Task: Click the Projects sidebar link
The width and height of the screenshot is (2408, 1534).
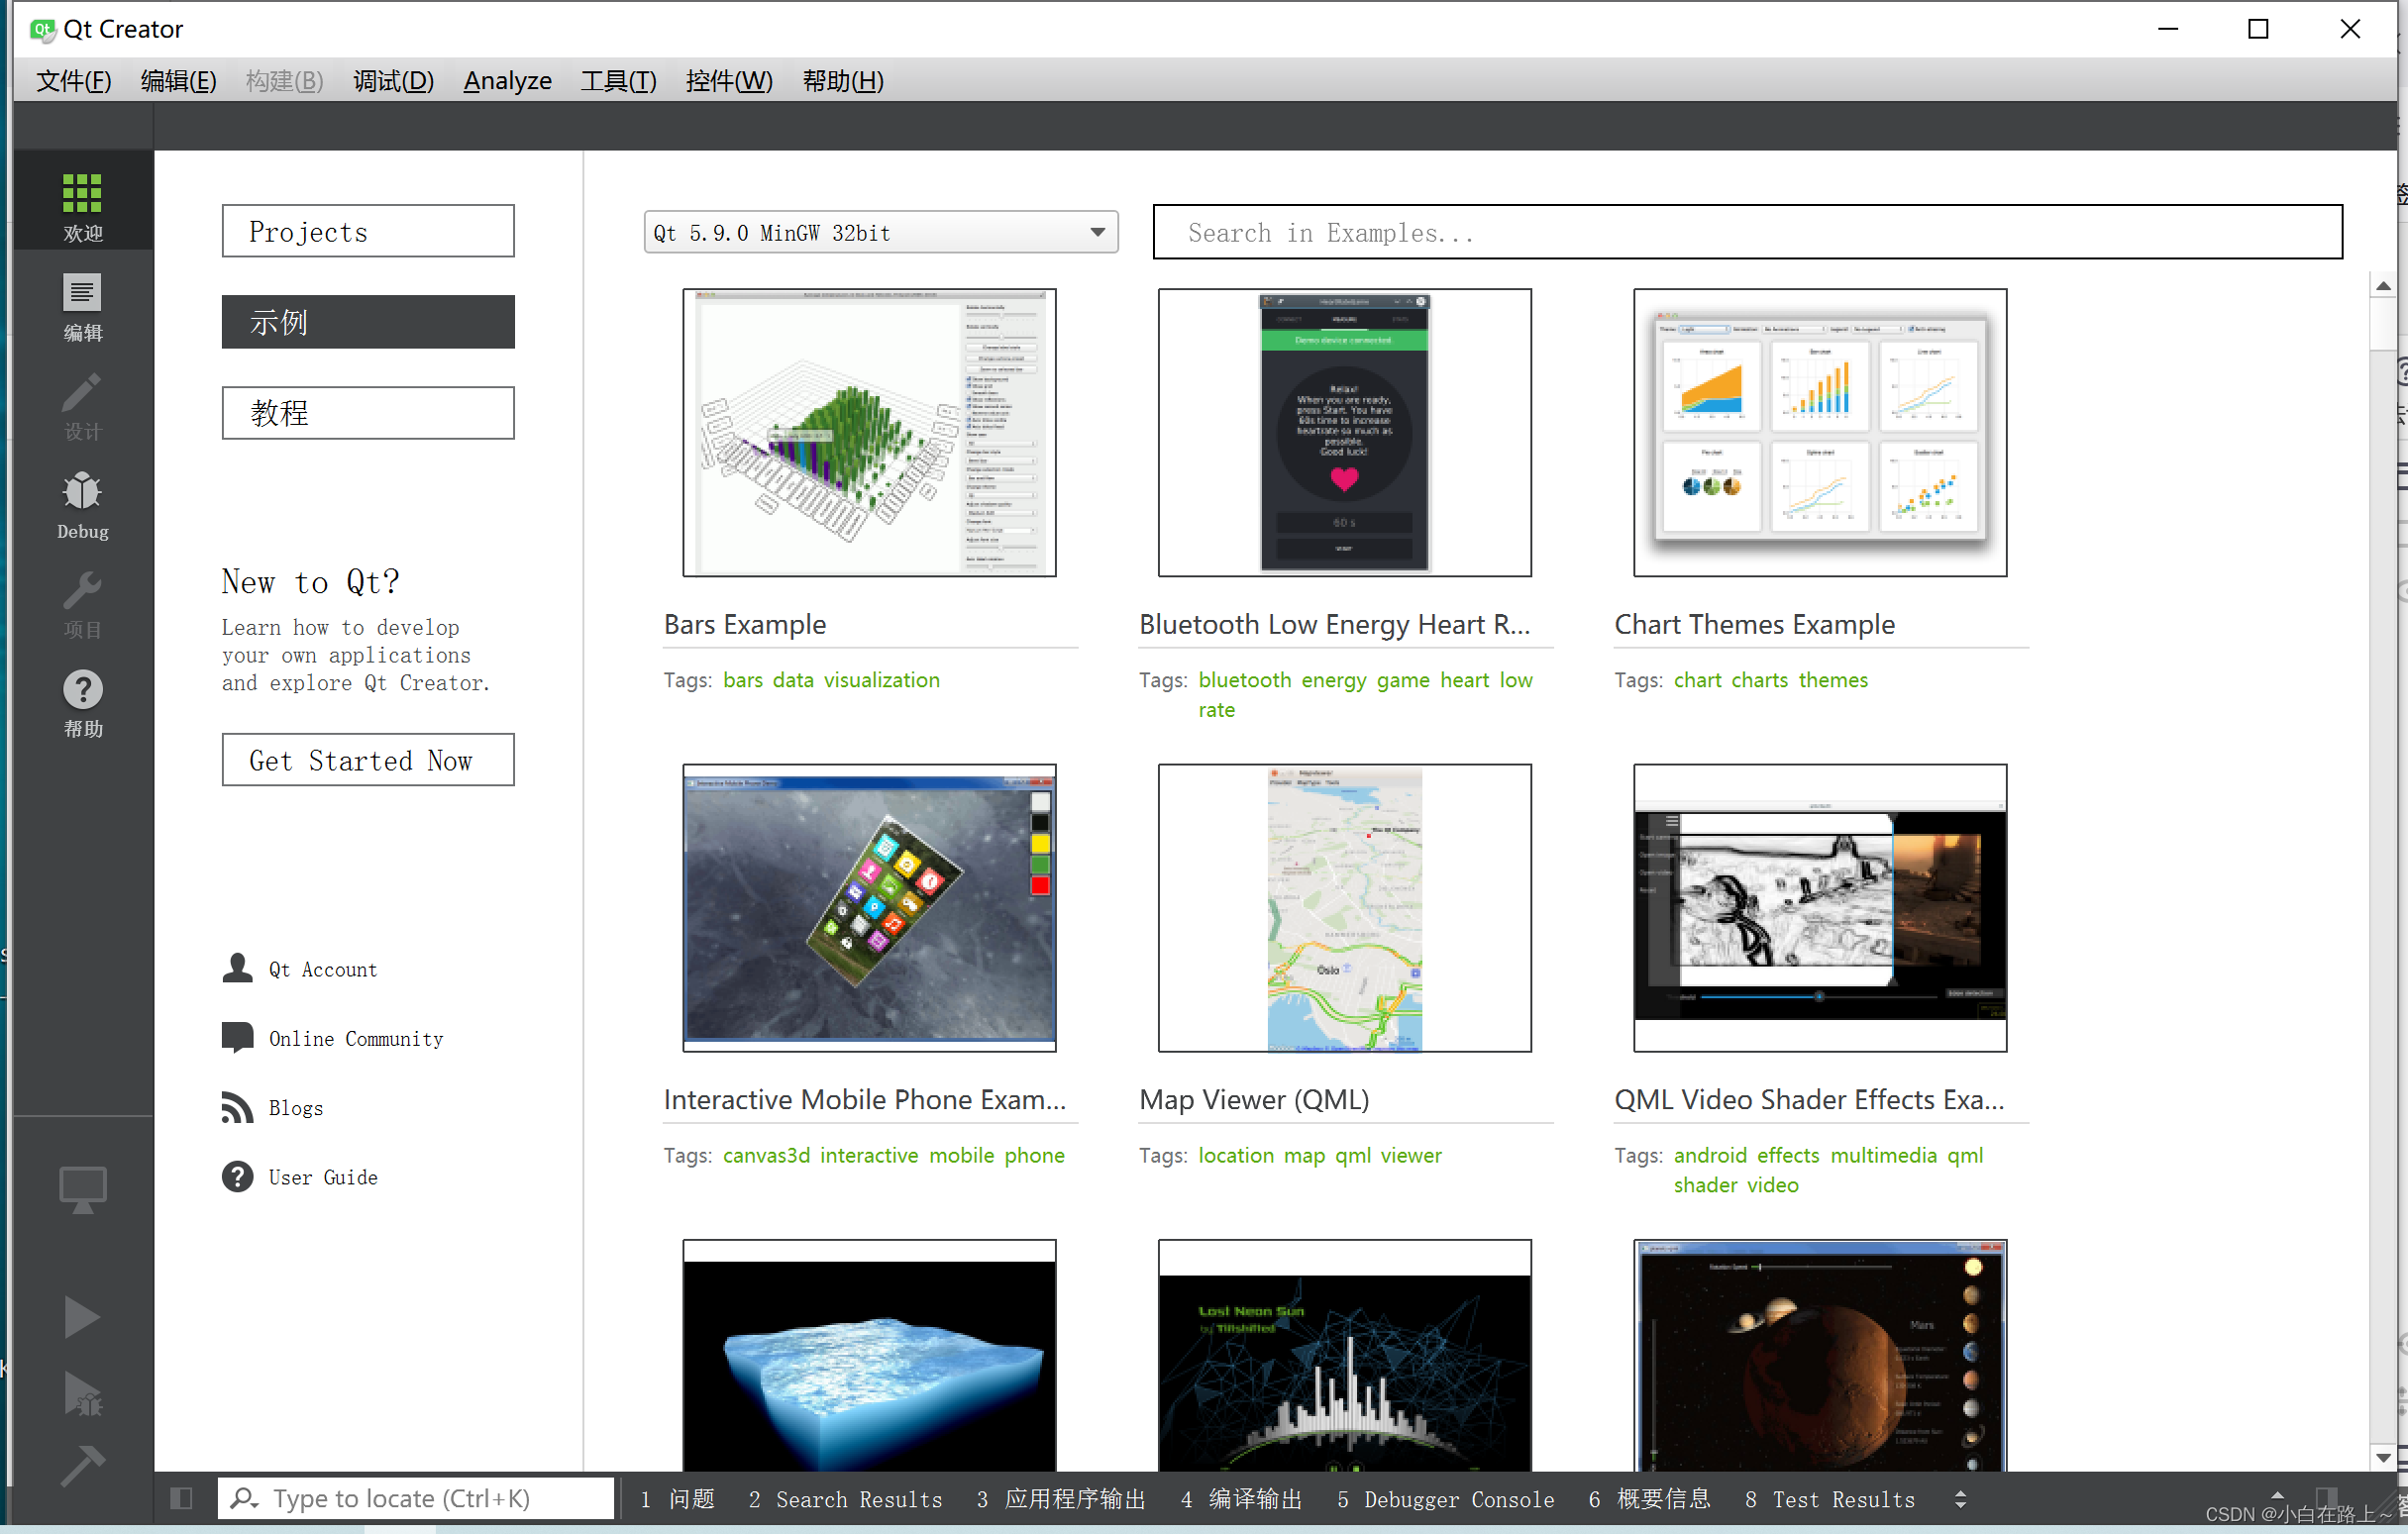Action: click(x=368, y=230)
